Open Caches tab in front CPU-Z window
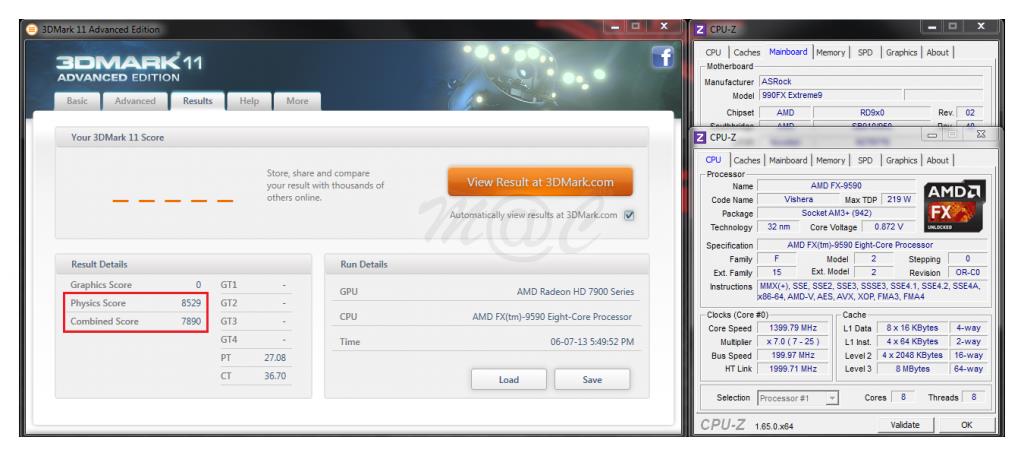The image size is (1024, 455). click(x=746, y=160)
